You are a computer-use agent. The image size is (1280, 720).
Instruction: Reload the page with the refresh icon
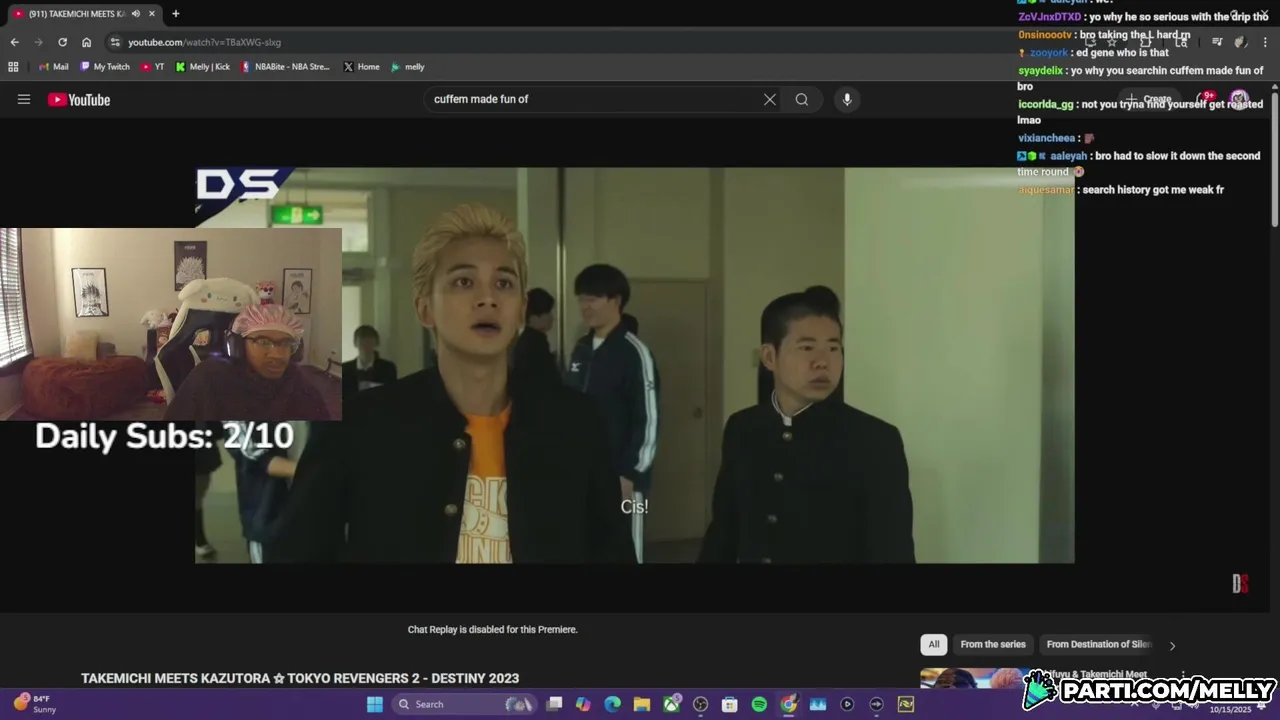pos(62,42)
